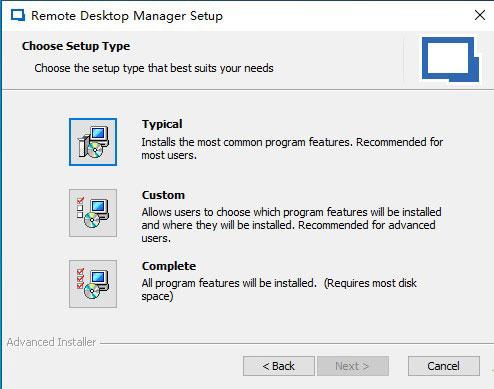Select the Typical setup icon button

(x=93, y=142)
